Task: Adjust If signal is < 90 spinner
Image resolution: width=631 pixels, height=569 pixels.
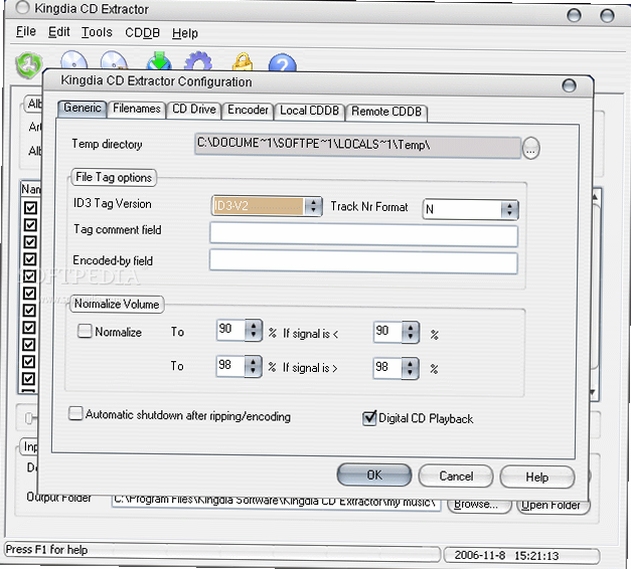Action: (x=410, y=332)
